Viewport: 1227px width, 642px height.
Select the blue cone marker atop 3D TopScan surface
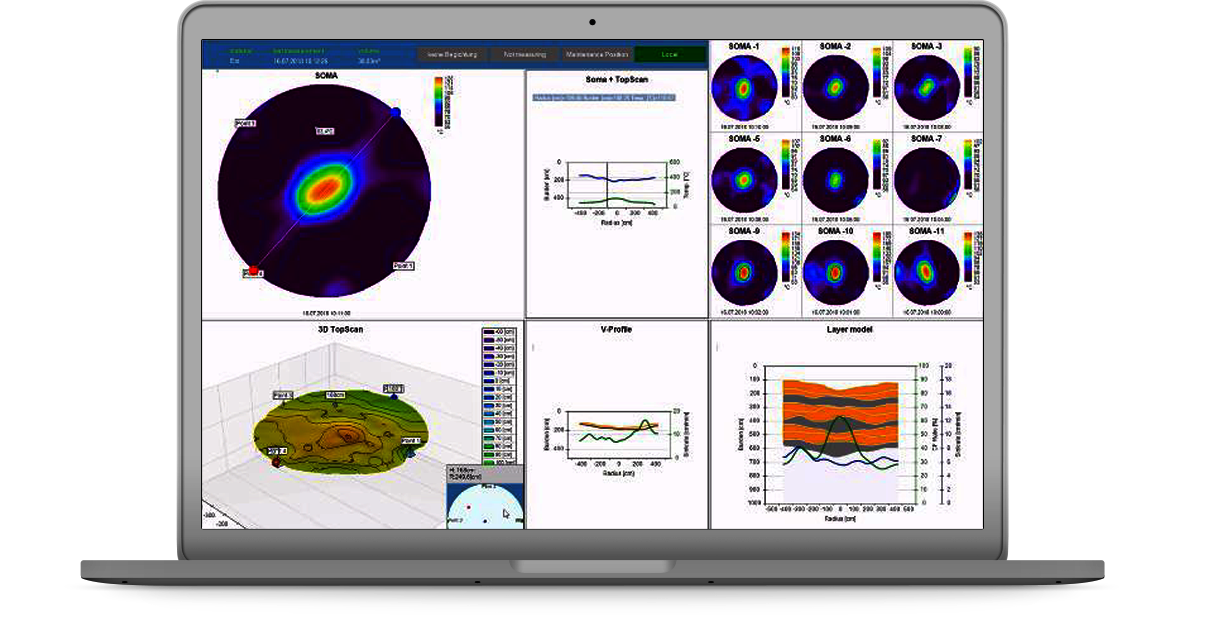[394, 395]
